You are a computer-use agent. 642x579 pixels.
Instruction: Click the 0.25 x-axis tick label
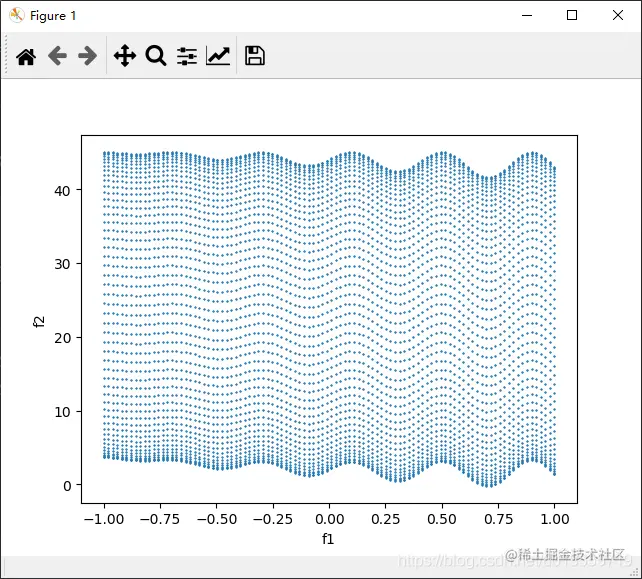coord(385,519)
